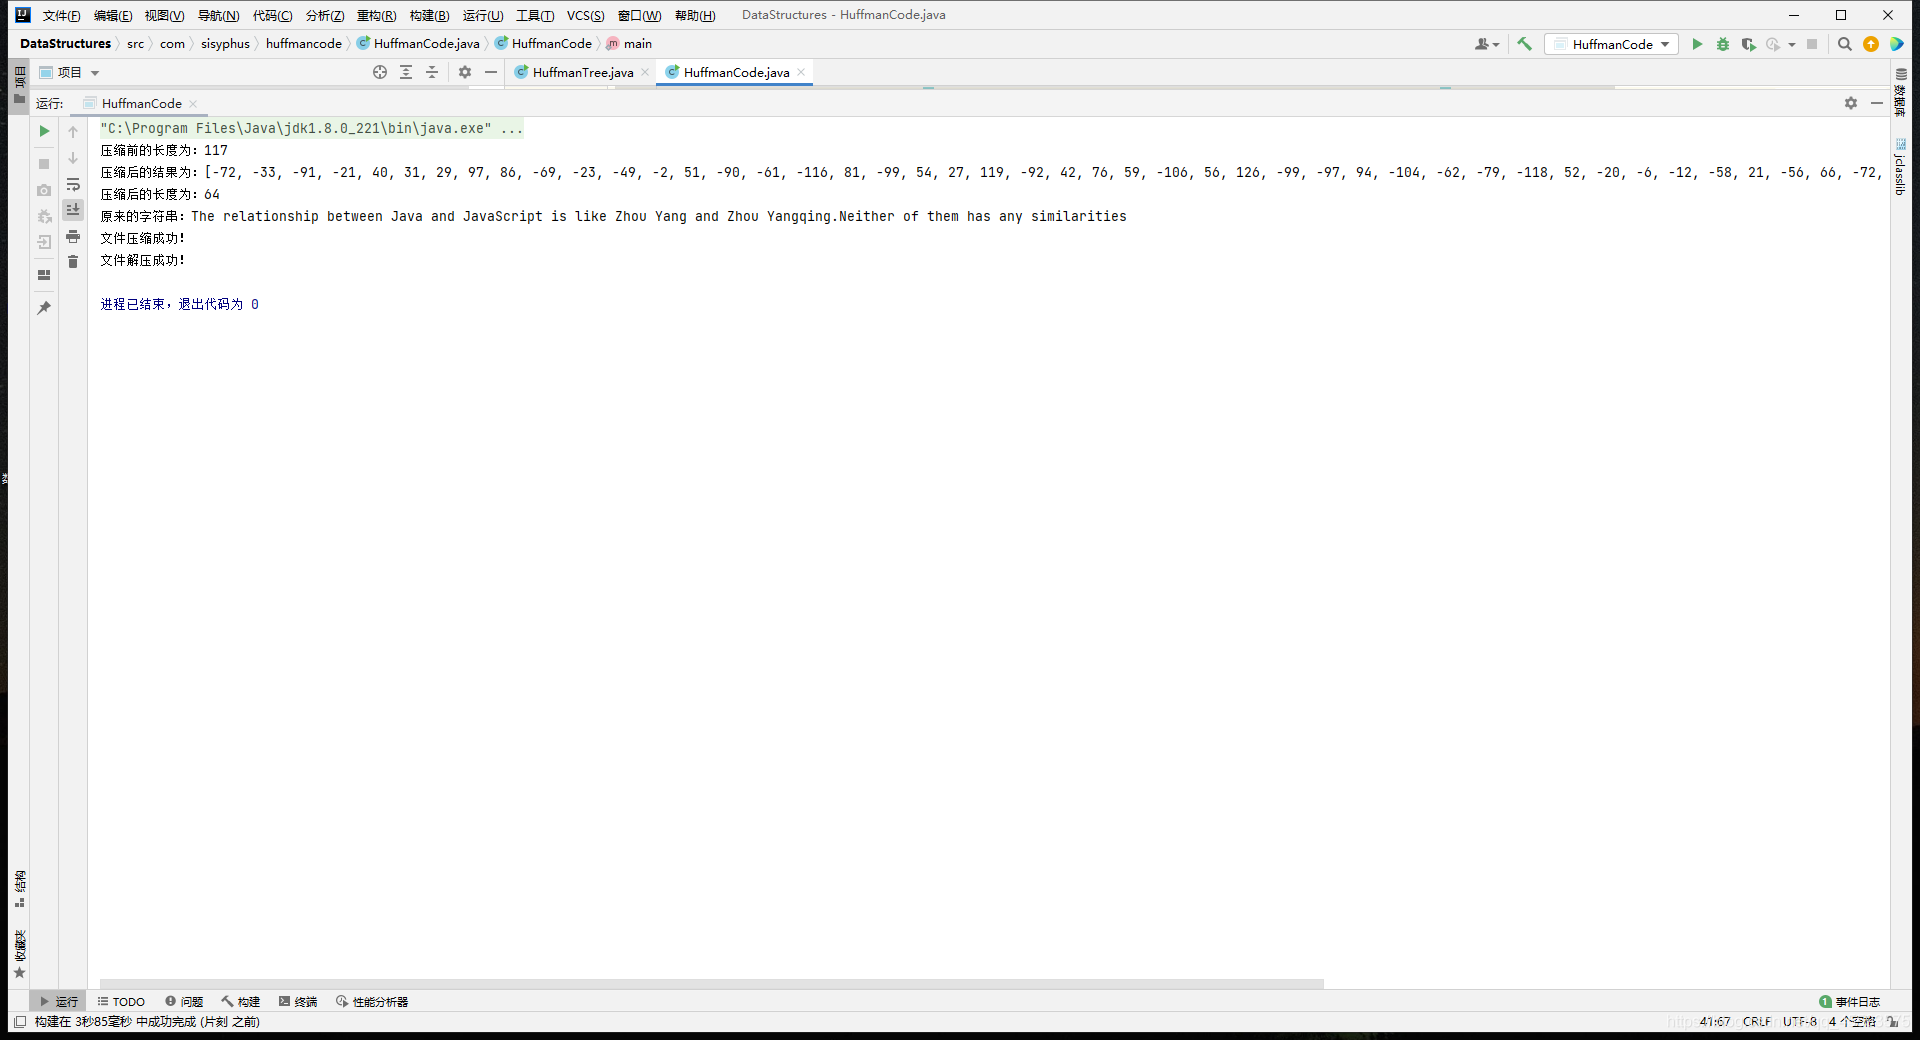Open the 文件(F) menu
Screen dimensions: 1920x1040
click(x=61, y=15)
